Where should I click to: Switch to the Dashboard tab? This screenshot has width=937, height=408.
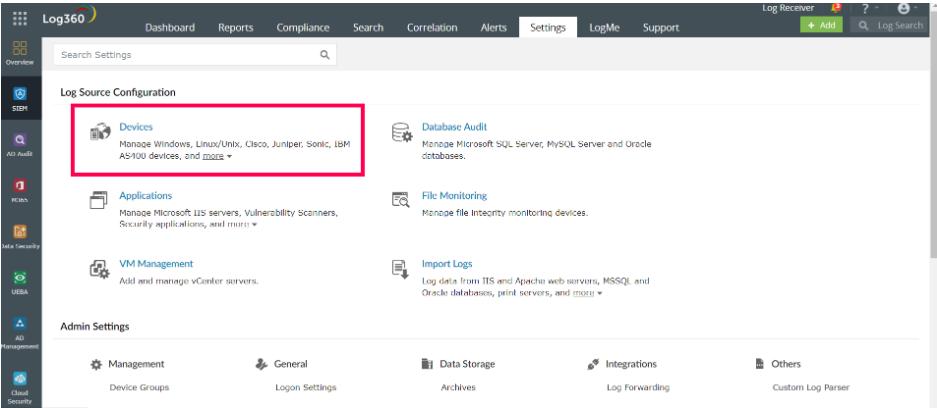169,28
